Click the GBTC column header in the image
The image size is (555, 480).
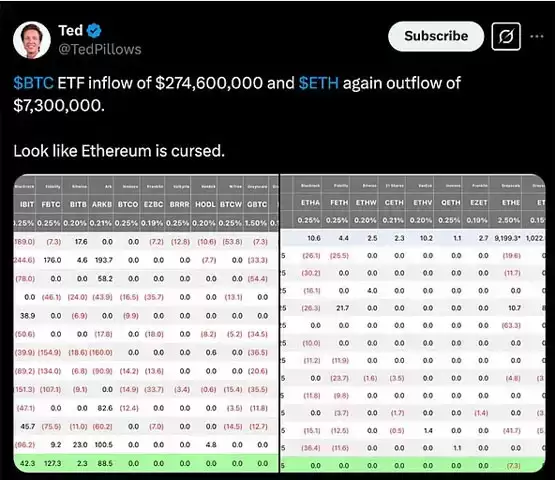pos(257,205)
